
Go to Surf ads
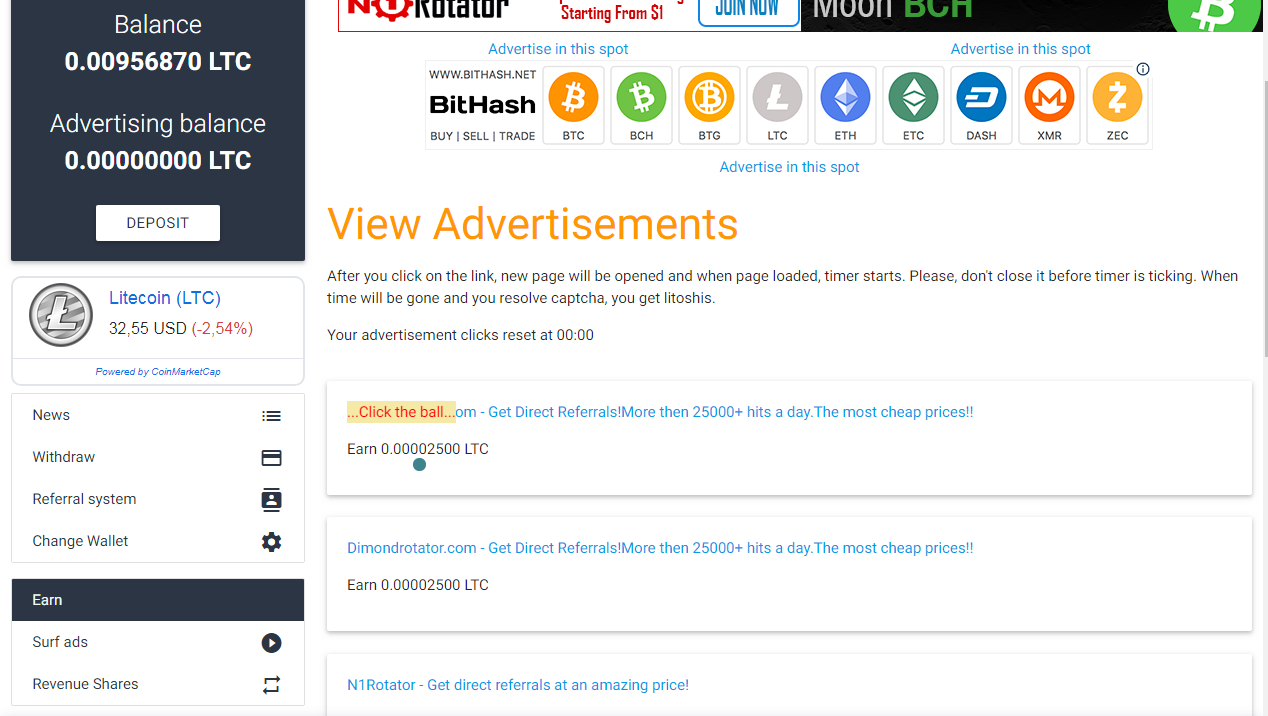pyautogui.click(x=158, y=643)
